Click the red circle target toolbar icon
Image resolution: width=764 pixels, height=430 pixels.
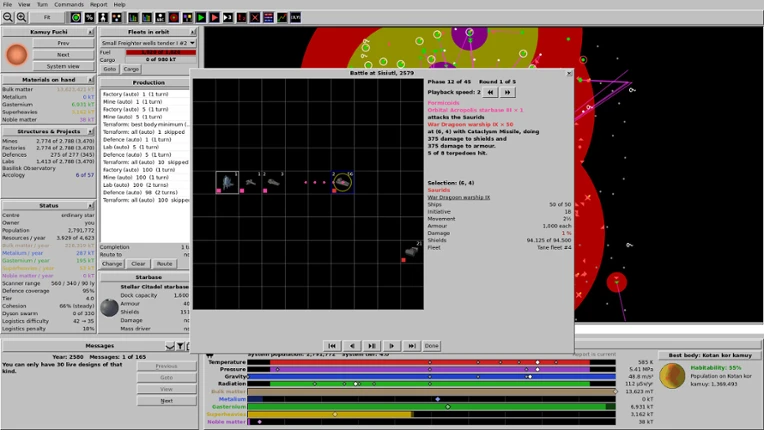coord(173,18)
